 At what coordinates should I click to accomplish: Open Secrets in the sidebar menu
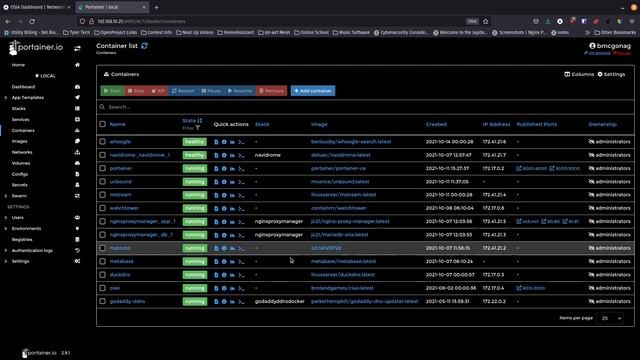(20, 185)
